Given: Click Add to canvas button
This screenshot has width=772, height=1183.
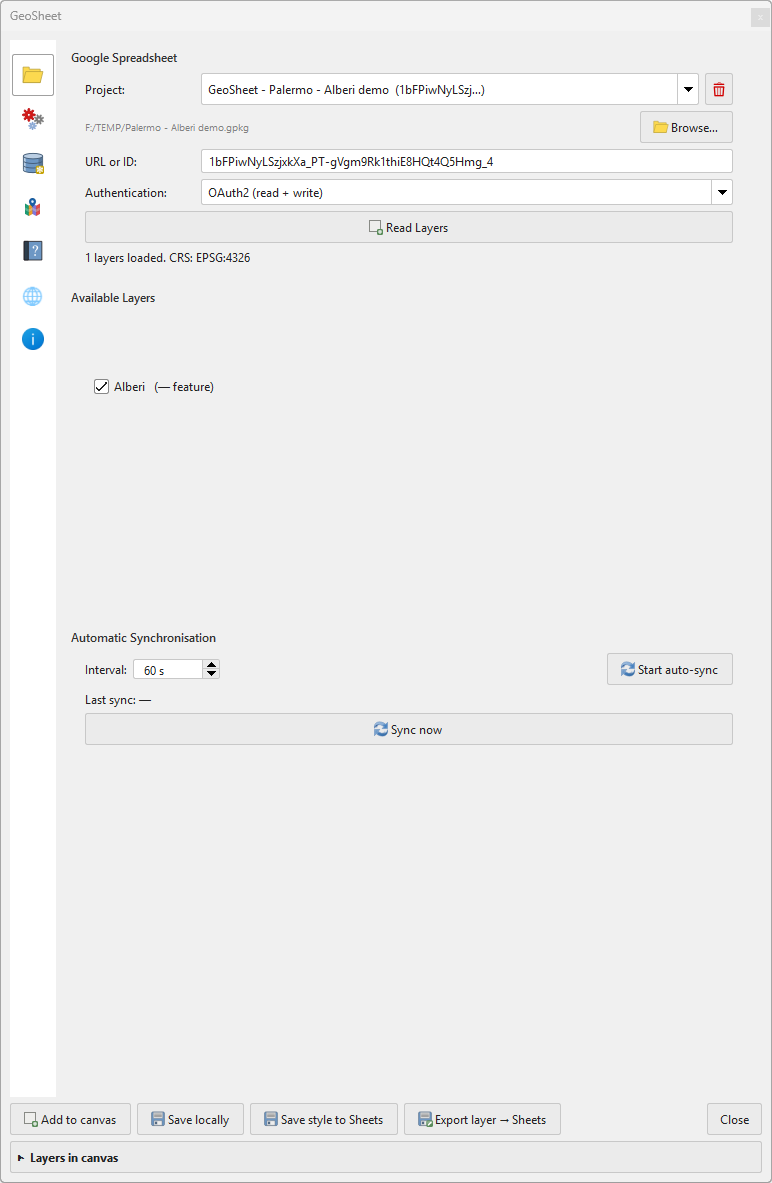Looking at the screenshot, I should point(70,1119).
